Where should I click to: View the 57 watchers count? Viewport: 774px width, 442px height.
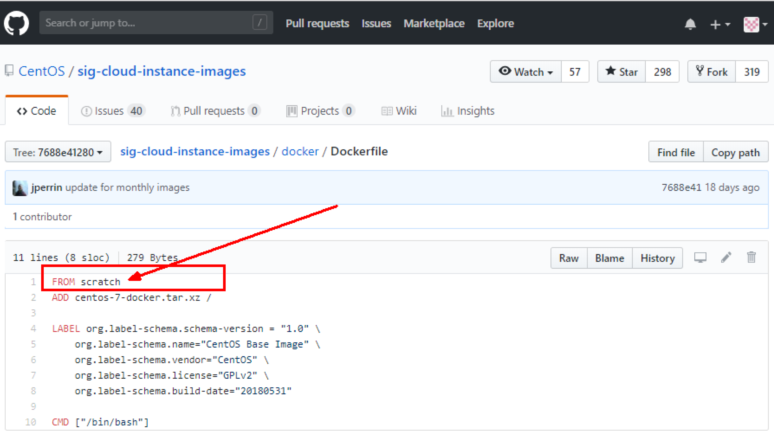click(575, 72)
